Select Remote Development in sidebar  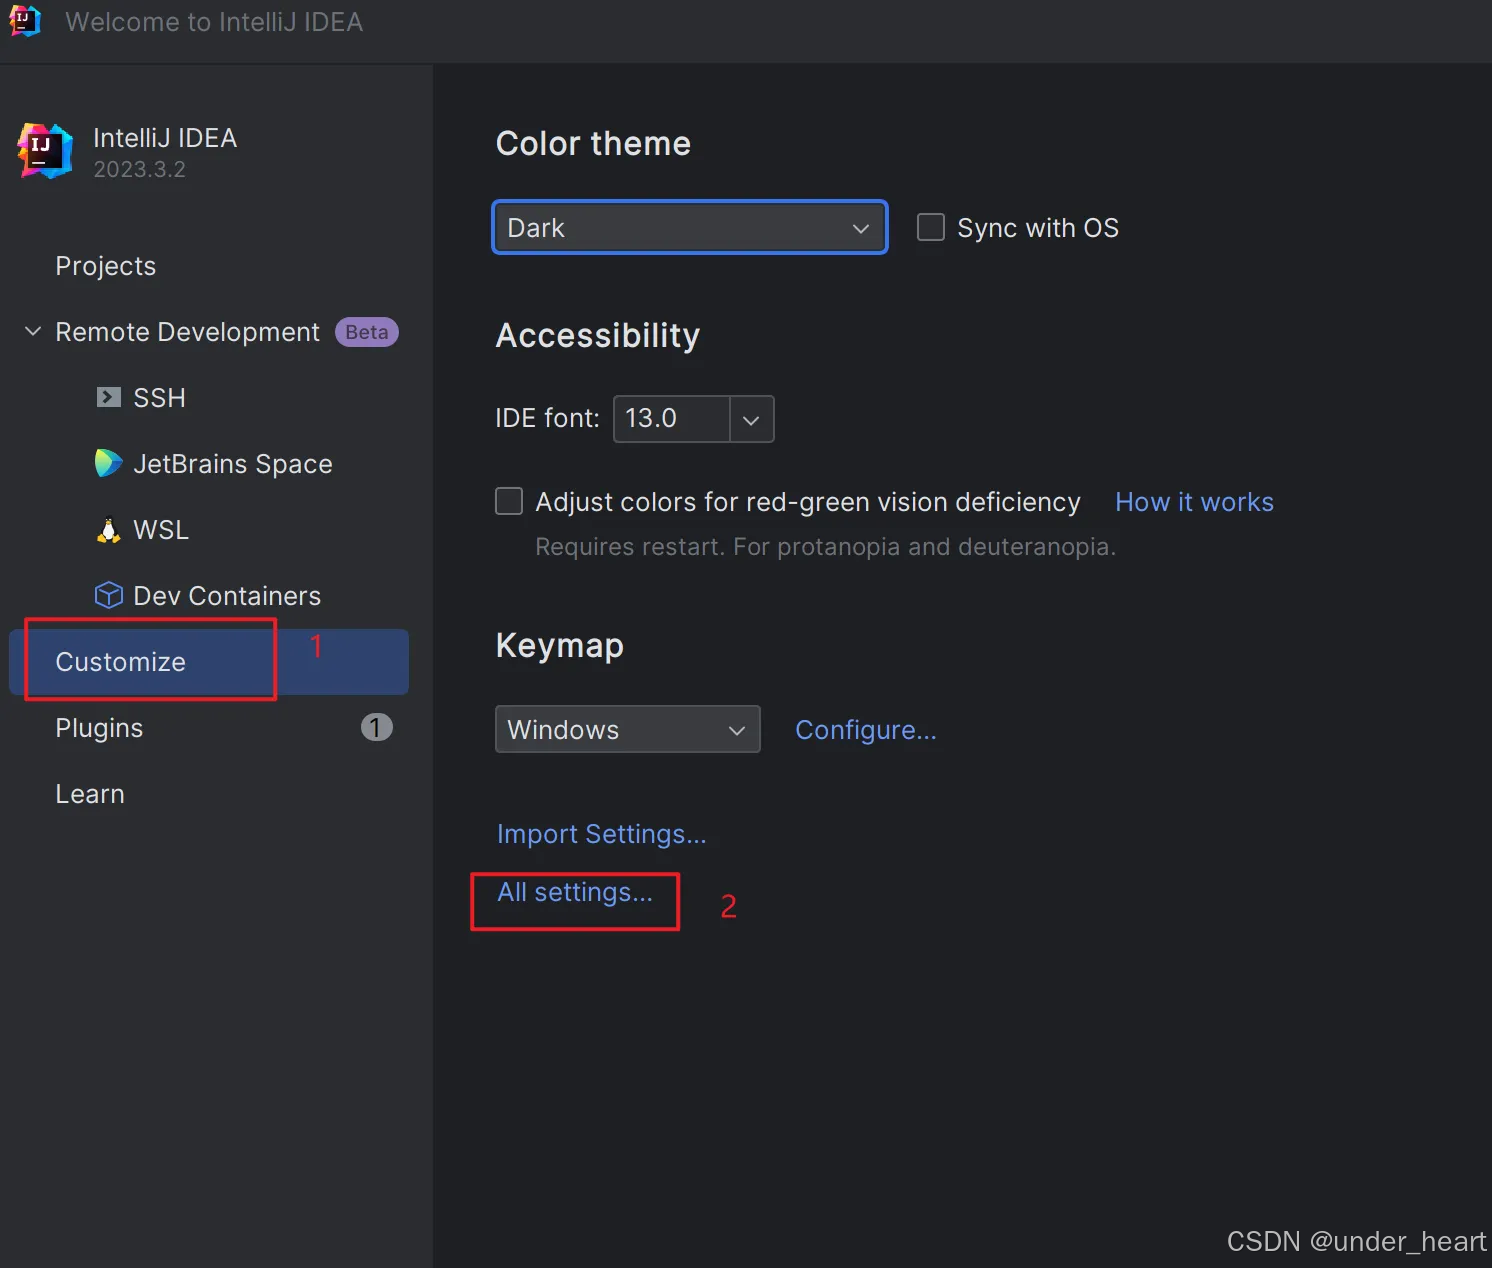pyautogui.click(x=187, y=332)
